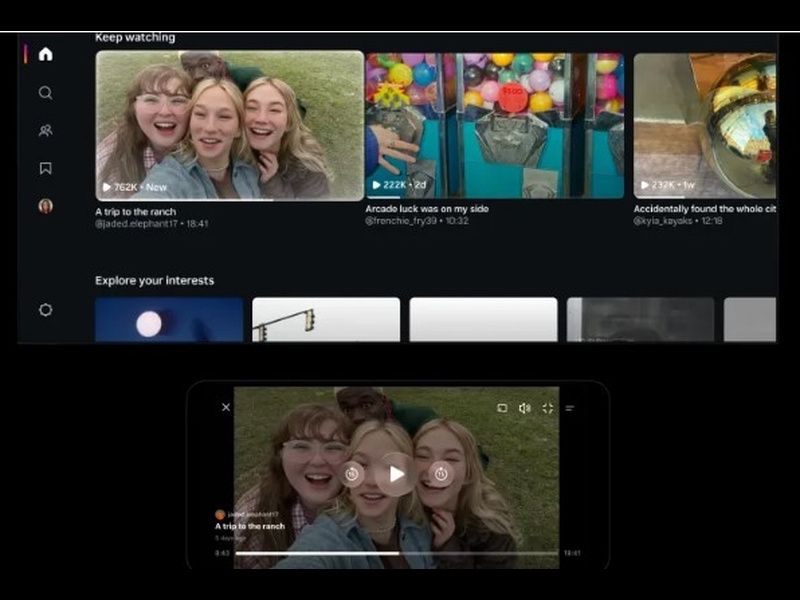Seek on the video progress bar
This screenshot has height=600, width=800.
pyautogui.click(x=397, y=553)
